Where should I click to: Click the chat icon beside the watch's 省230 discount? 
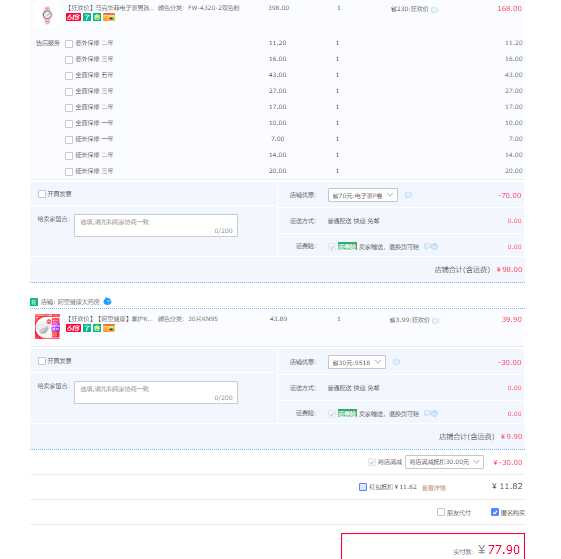coord(435,10)
